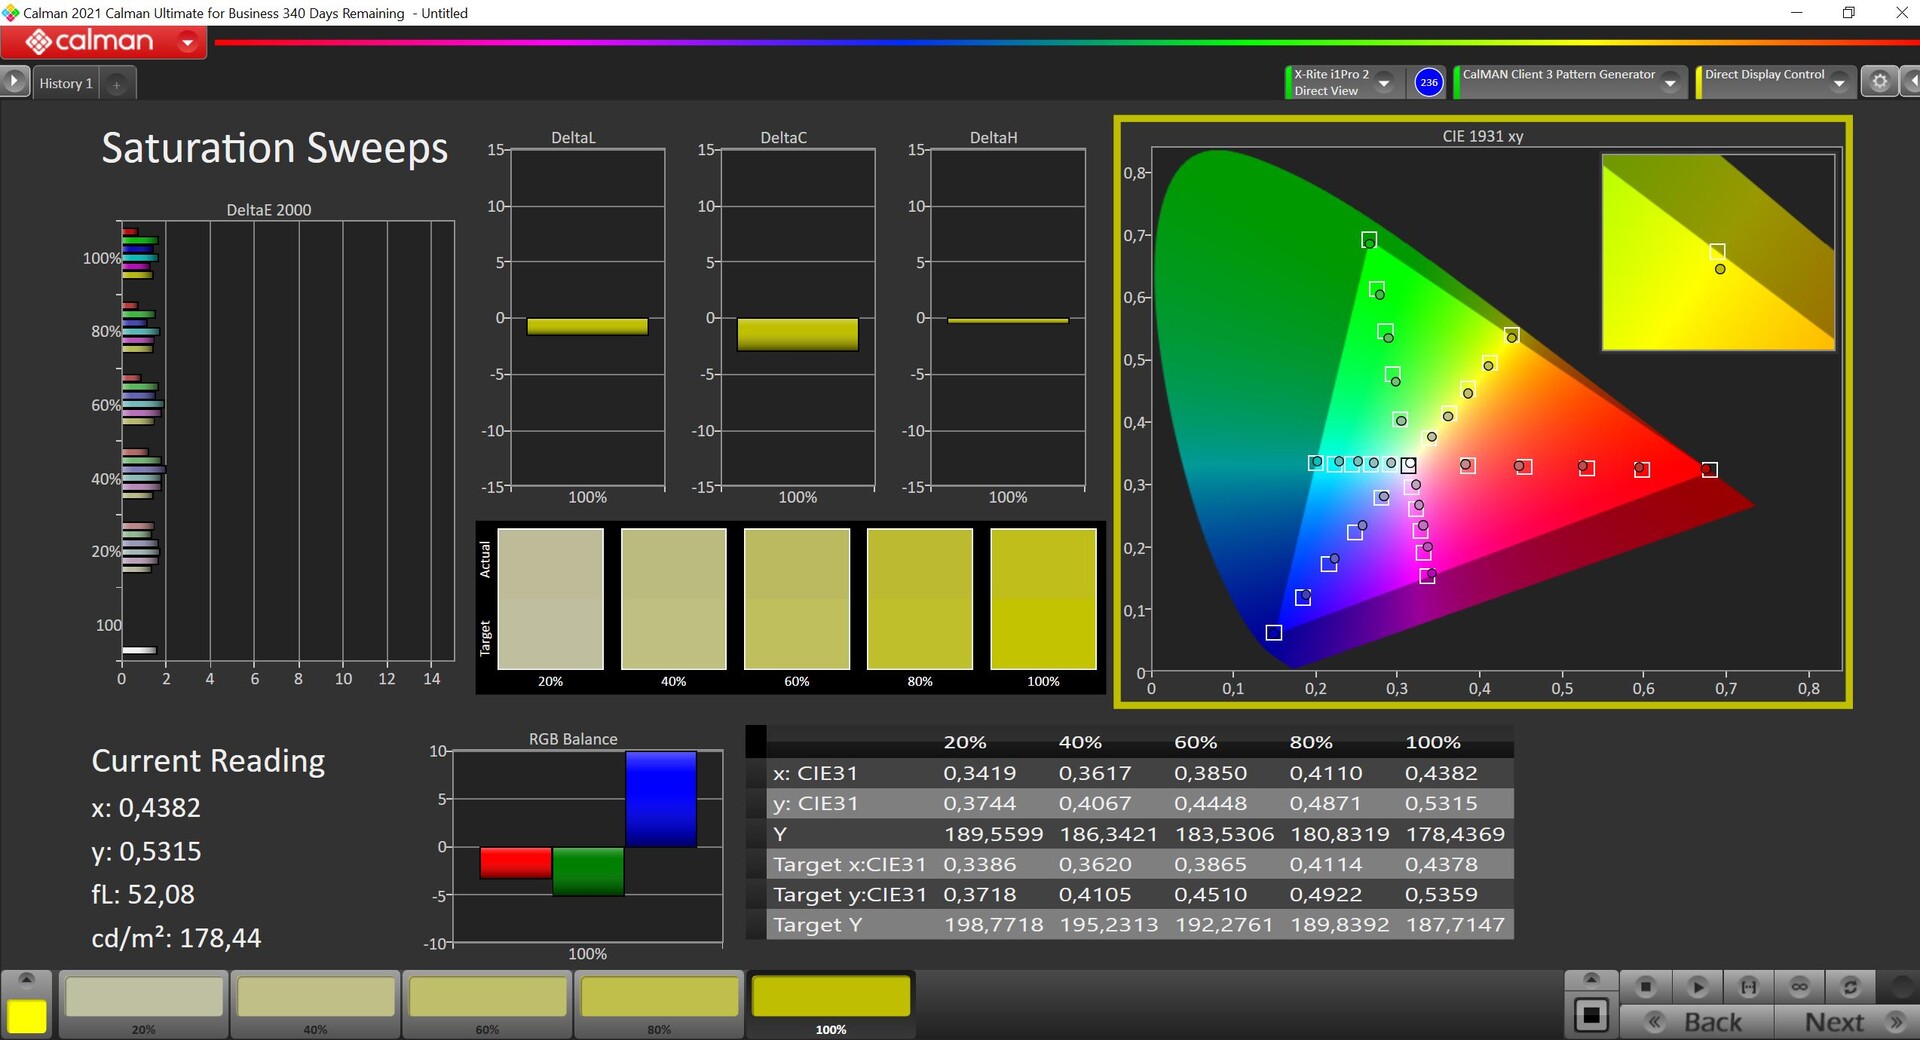This screenshot has width=1920, height=1040.
Task: Add a new history tab with plus
Action: (117, 85)
